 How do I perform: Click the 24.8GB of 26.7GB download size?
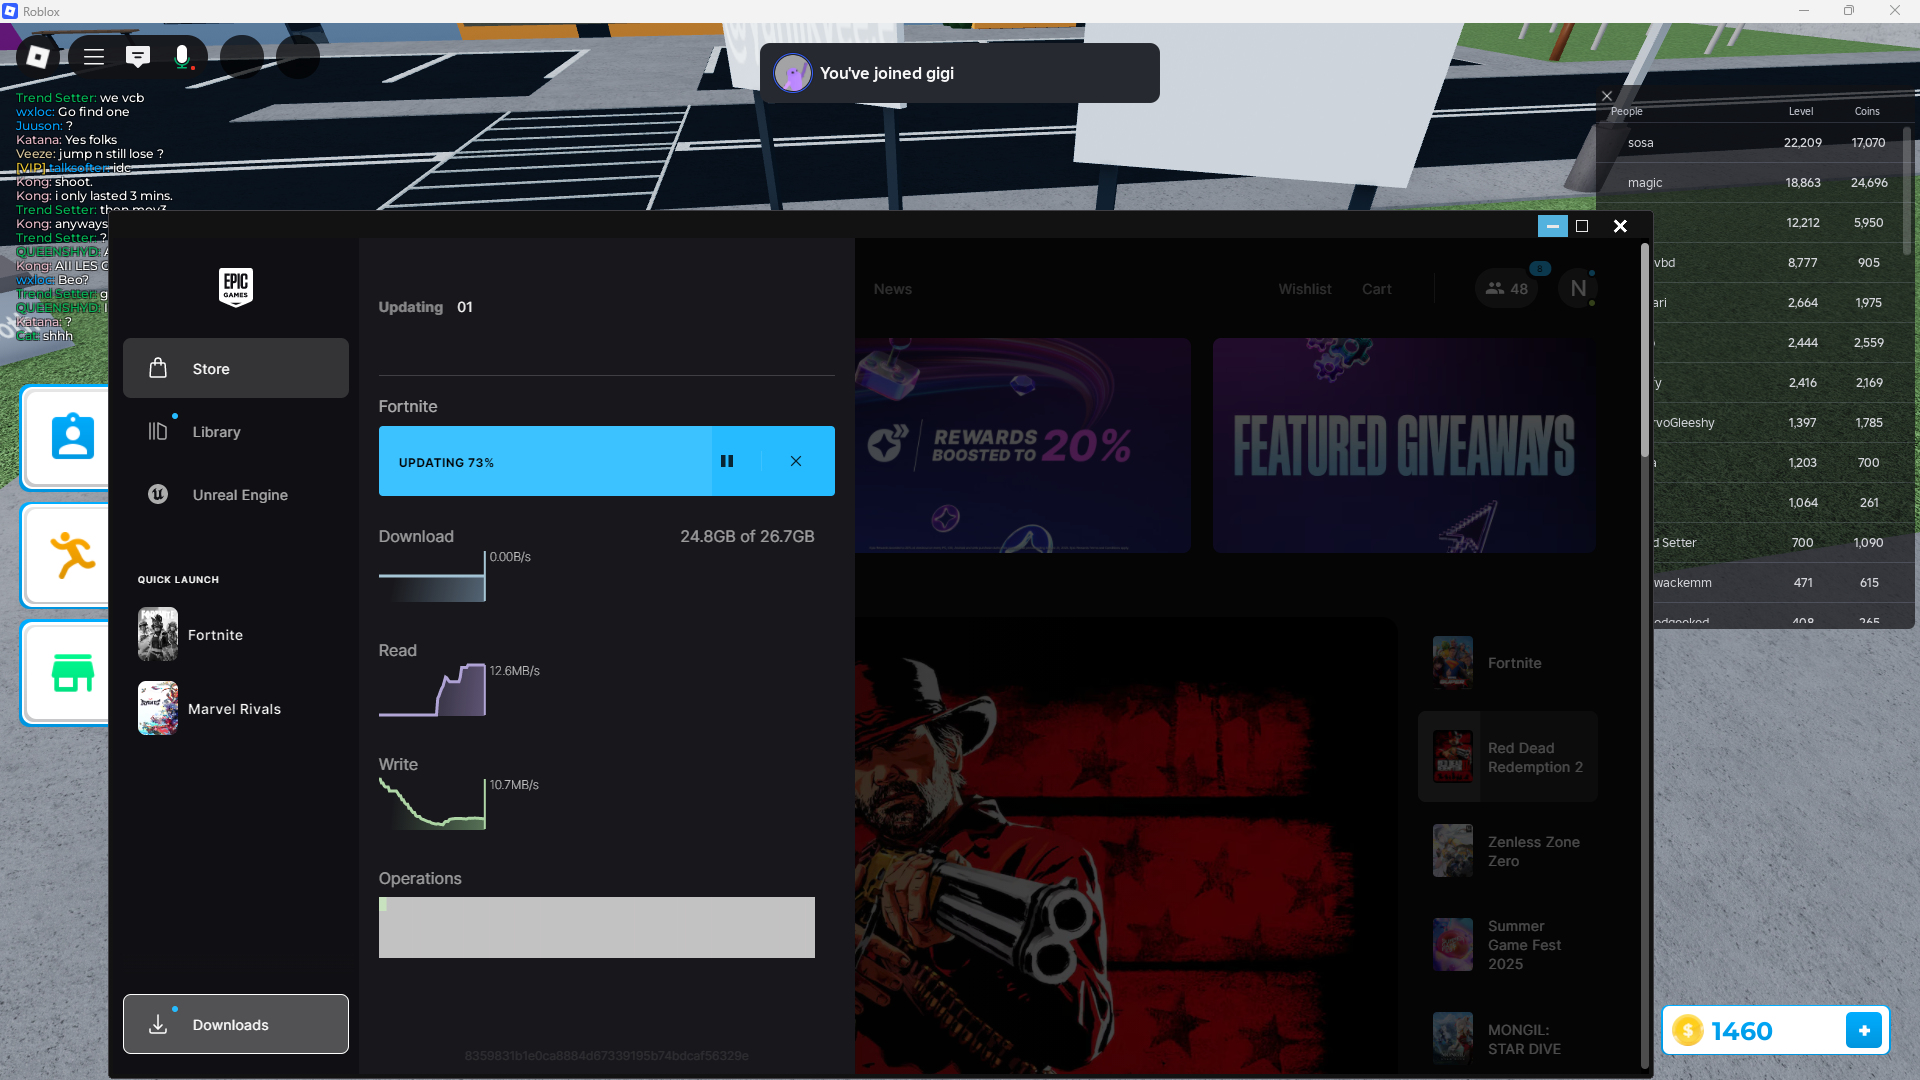pos(747,537)
